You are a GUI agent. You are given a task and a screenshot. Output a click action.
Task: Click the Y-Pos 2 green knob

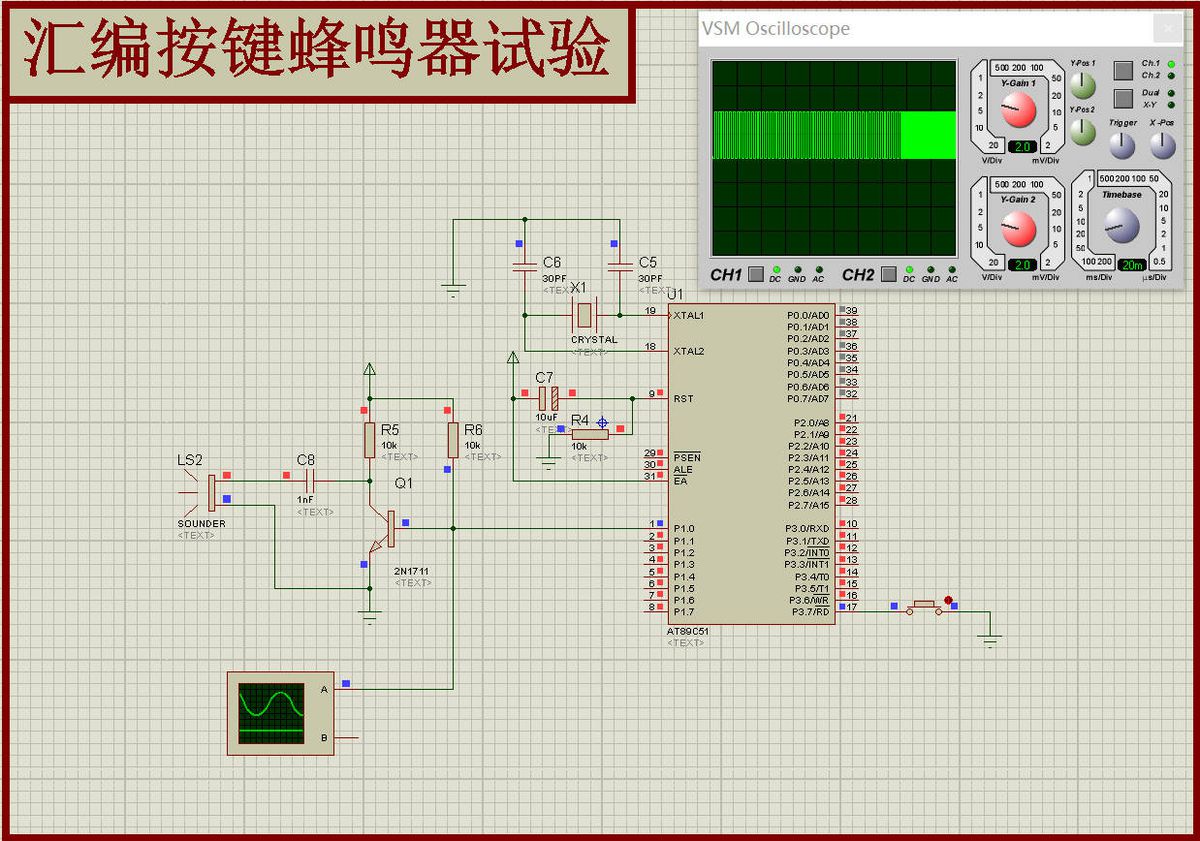click(1082, 131)
